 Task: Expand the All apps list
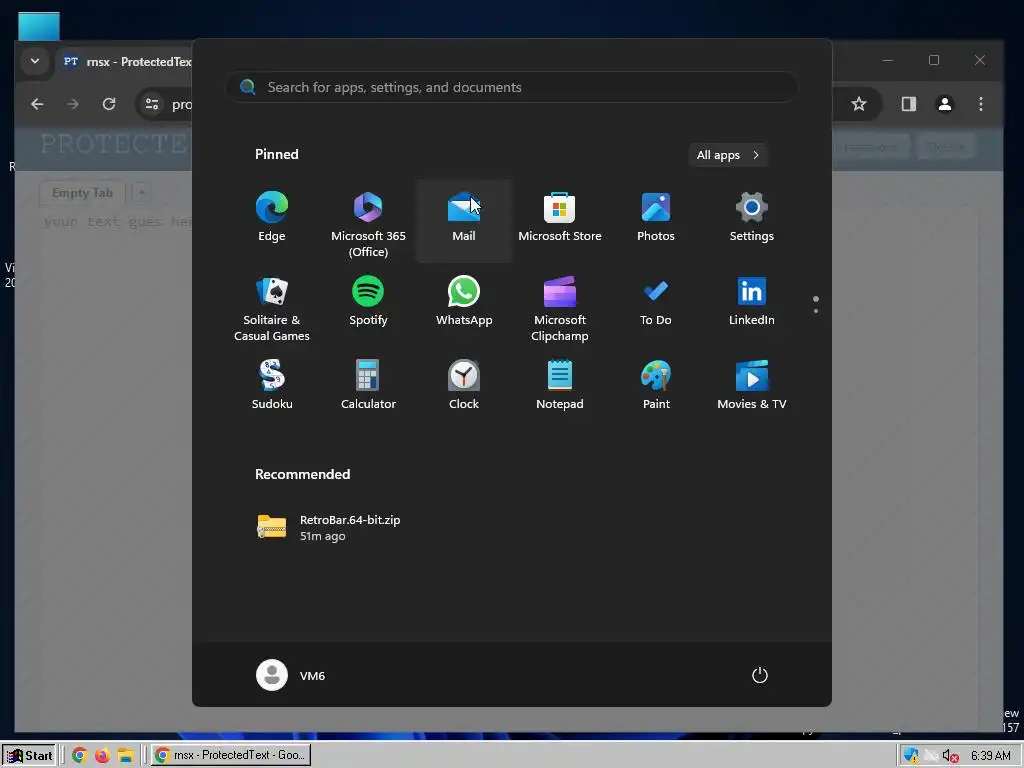(728, 155)
